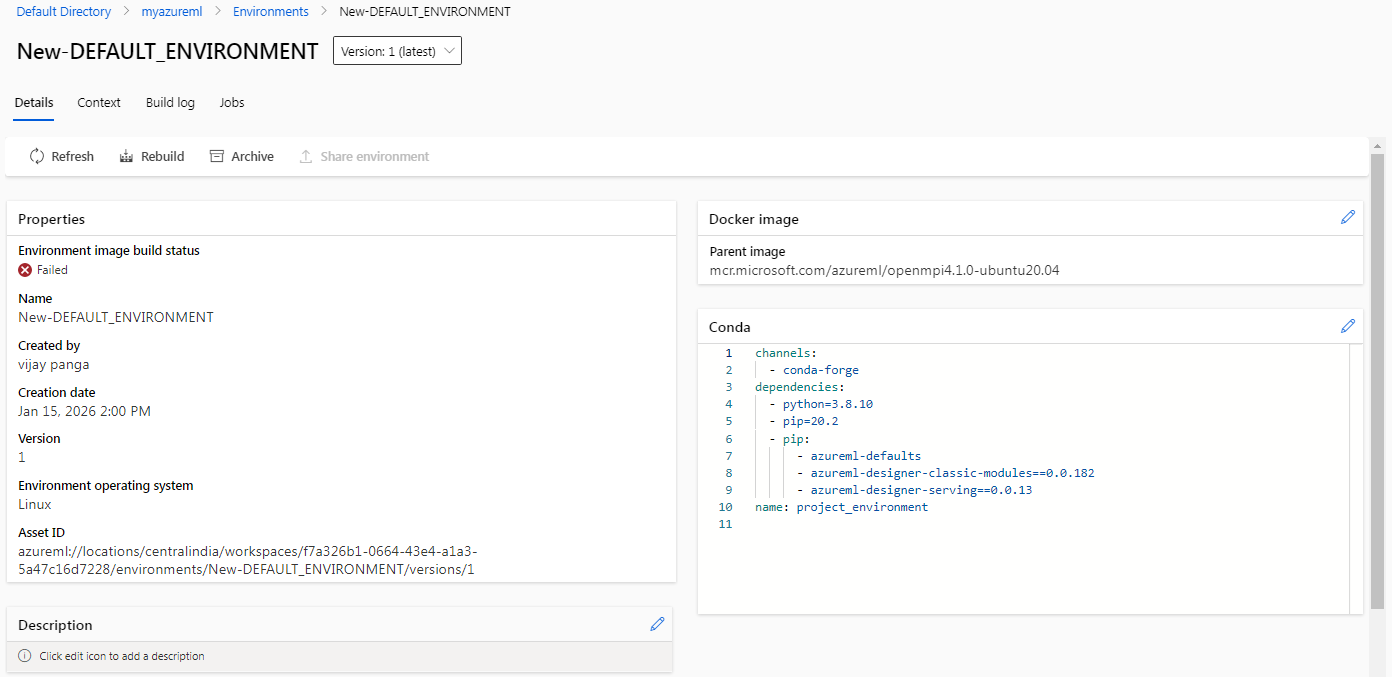Viewport: 1392px width, 677px height.
Task: Open the Version: 1 (latest) dropdown
Action: [x=397, y=51]
